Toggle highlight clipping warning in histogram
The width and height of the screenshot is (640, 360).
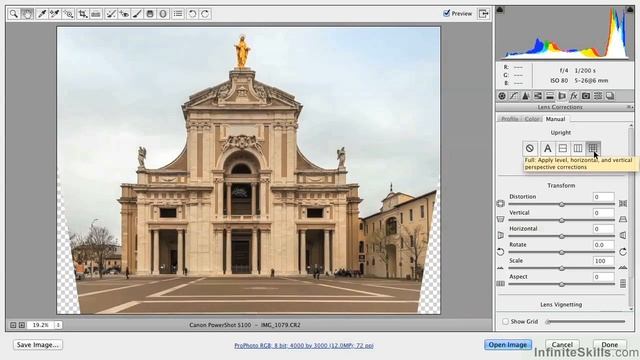(x=630, y=9)
